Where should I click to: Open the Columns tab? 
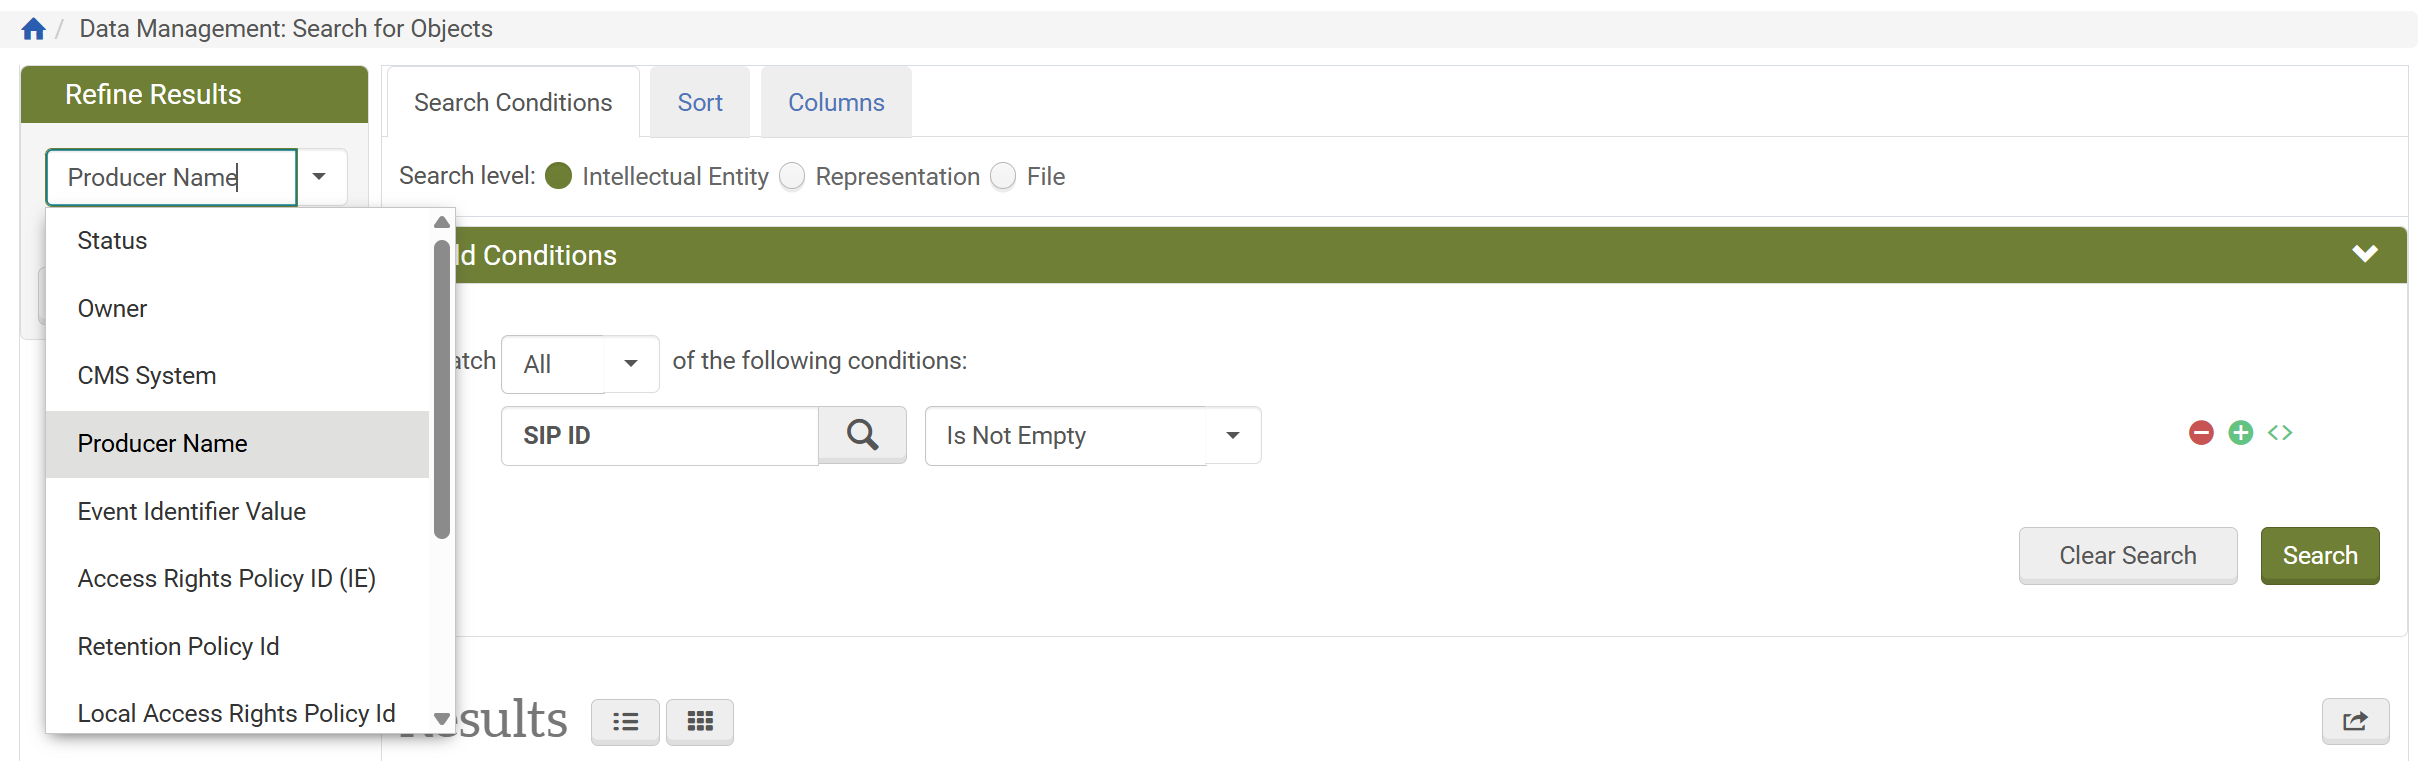pyautogui.click(x=836, y=103)
